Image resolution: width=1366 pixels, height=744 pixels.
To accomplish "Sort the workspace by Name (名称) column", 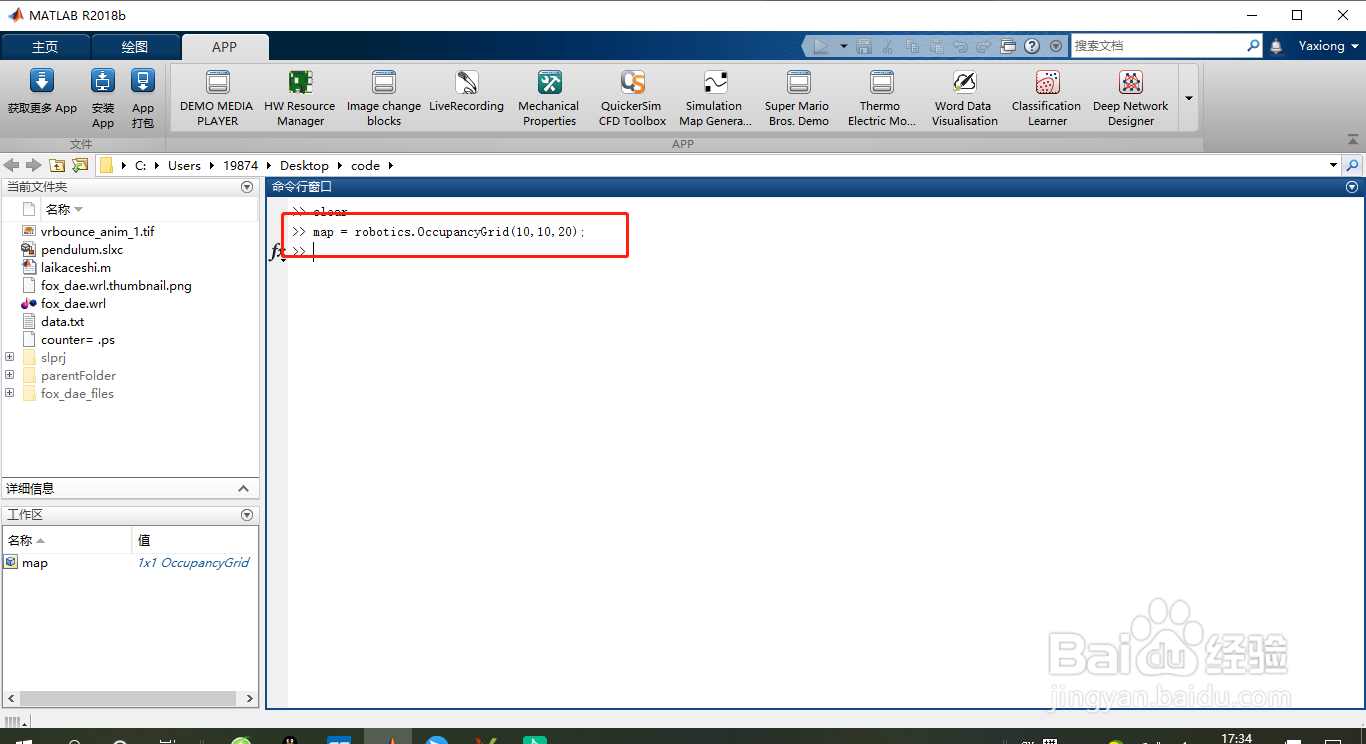I will pyautogui.click(x=67, y=540).
